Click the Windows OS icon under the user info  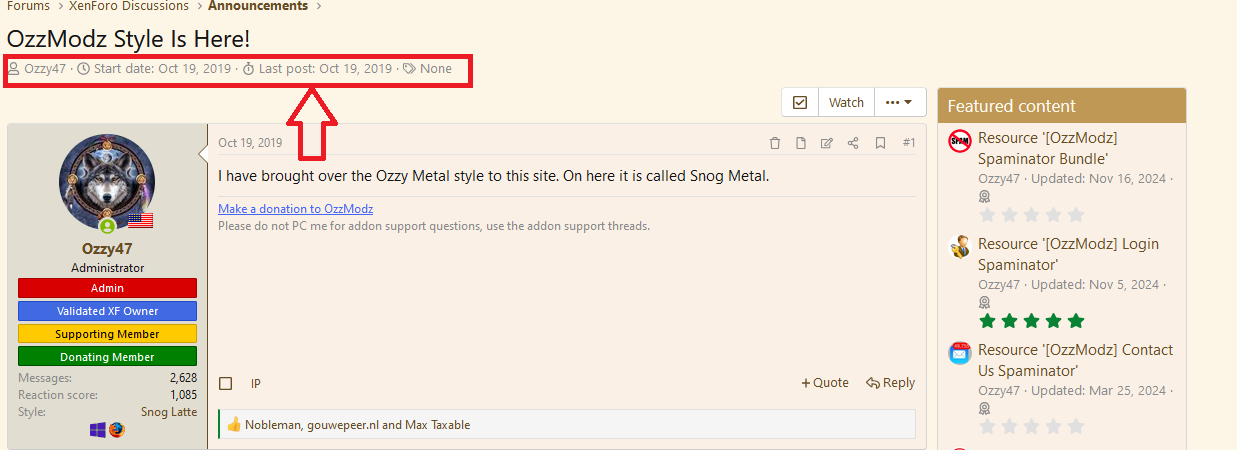coord(98,430)
